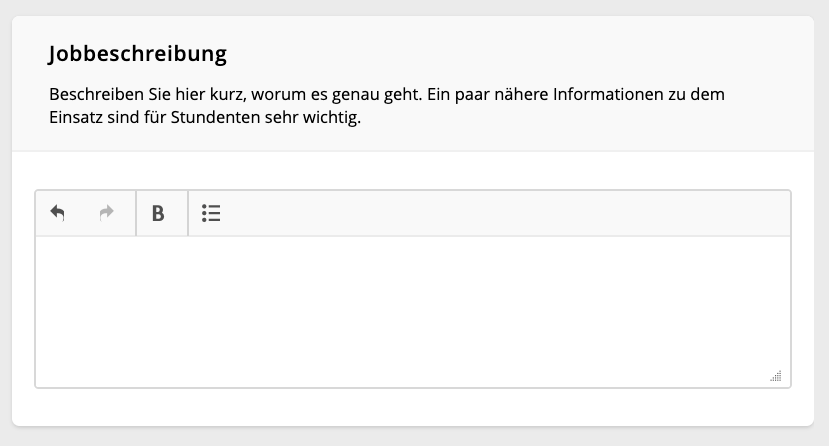Click the redo arrow icon

[107, 213]
